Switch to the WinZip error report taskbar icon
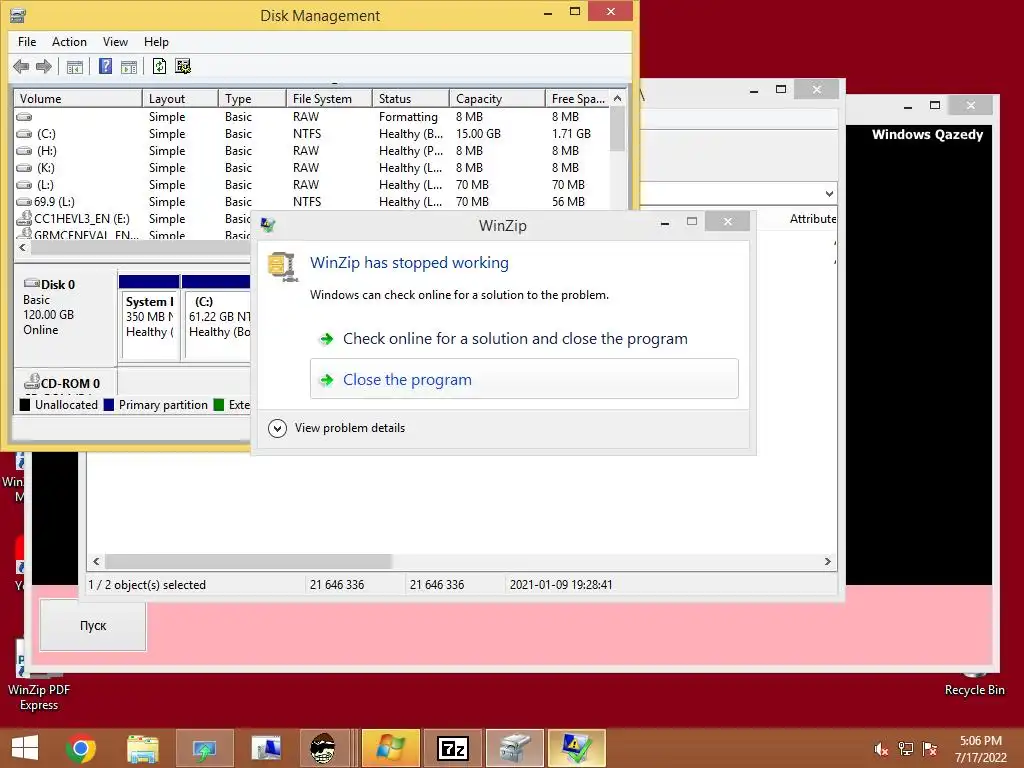Screen dimensions: 1024x768 [577, 748]
